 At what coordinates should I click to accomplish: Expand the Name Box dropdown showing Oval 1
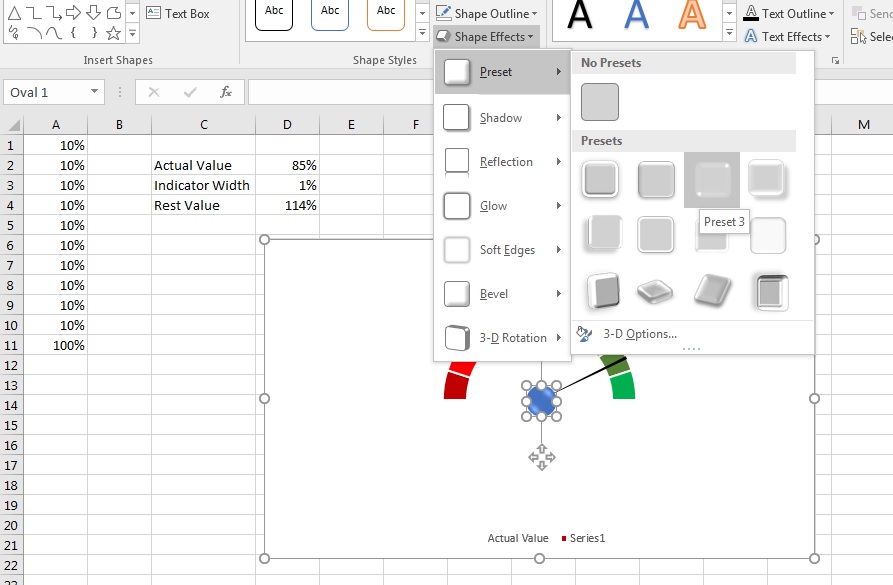[96, 91]
